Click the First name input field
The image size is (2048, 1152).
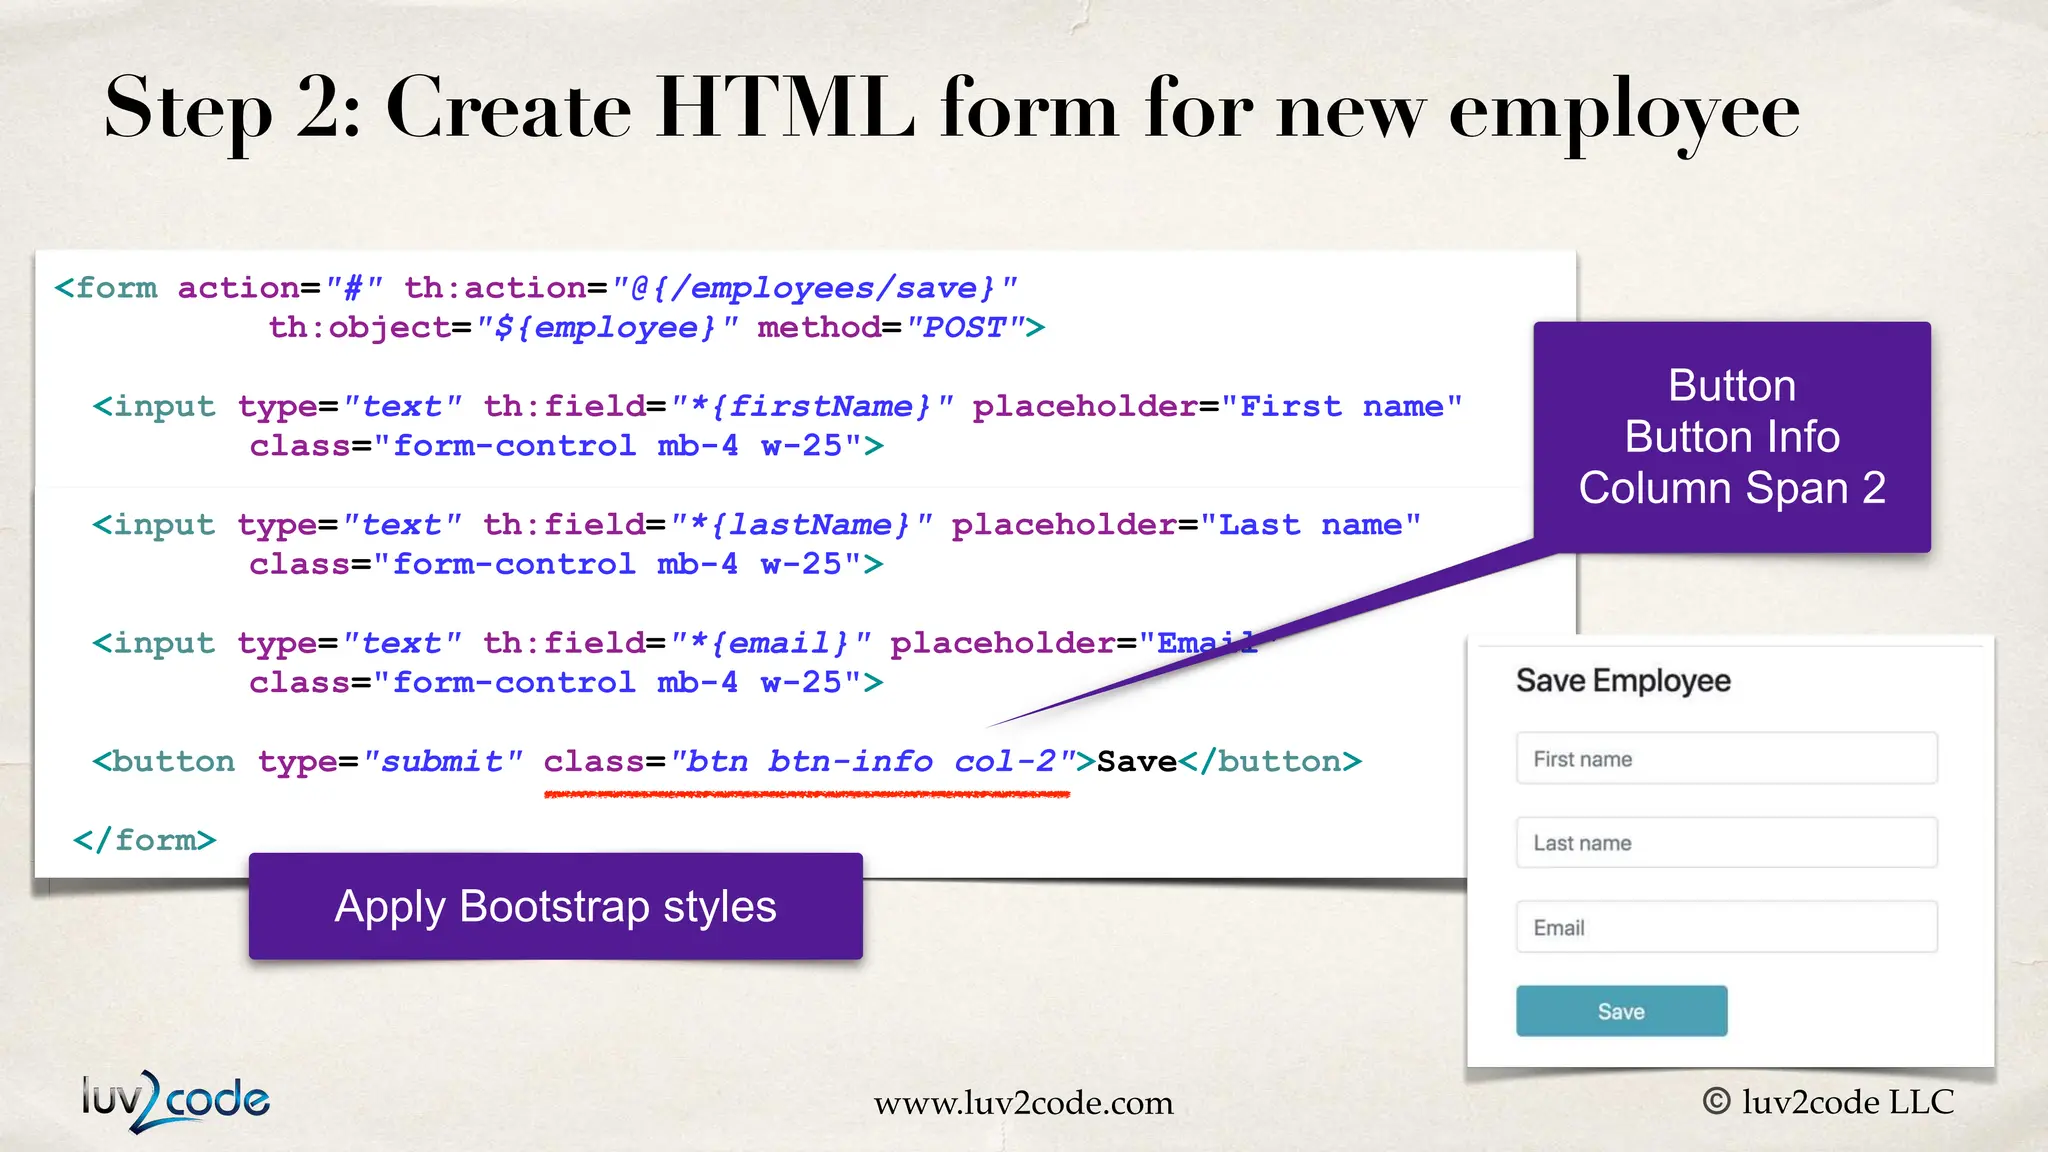tap(1726, 759)
